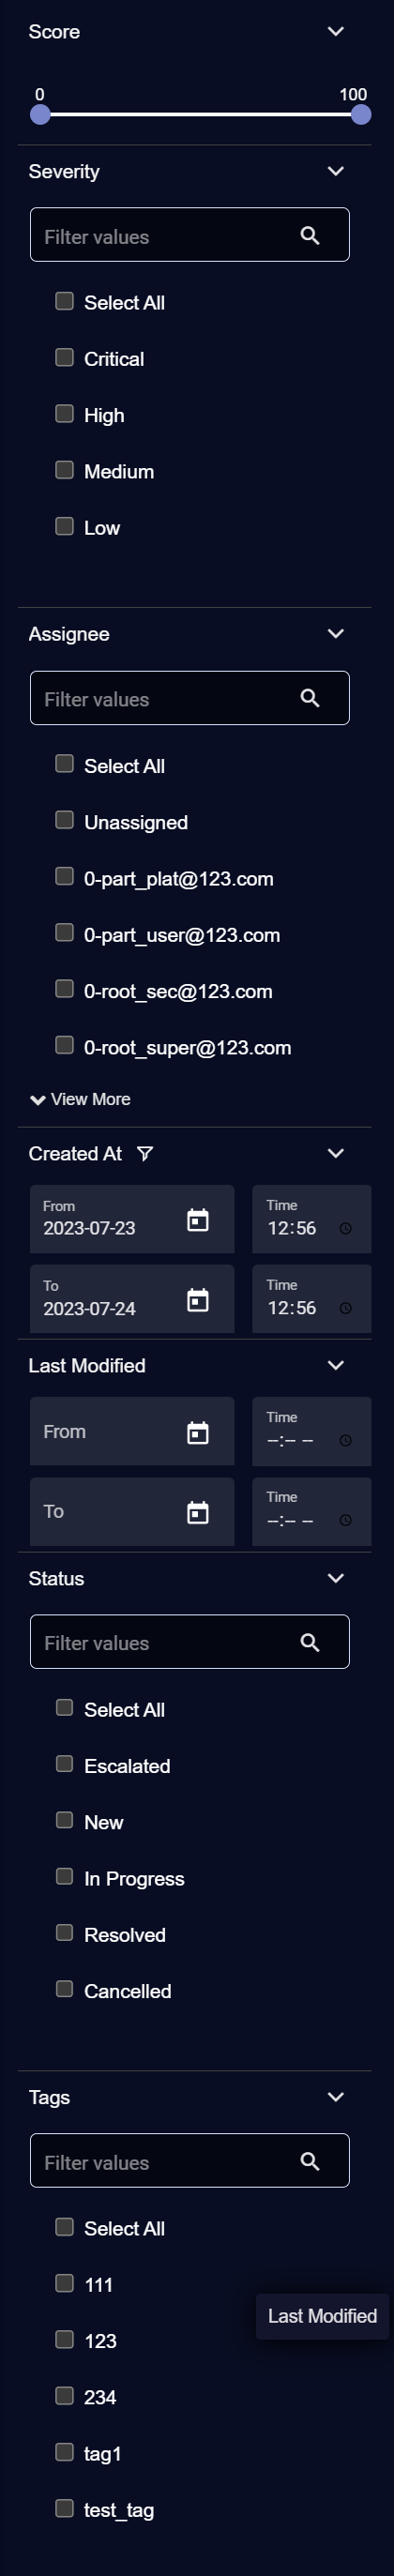
Task: Check Select All under Tags
Action: click(64, 2227)
